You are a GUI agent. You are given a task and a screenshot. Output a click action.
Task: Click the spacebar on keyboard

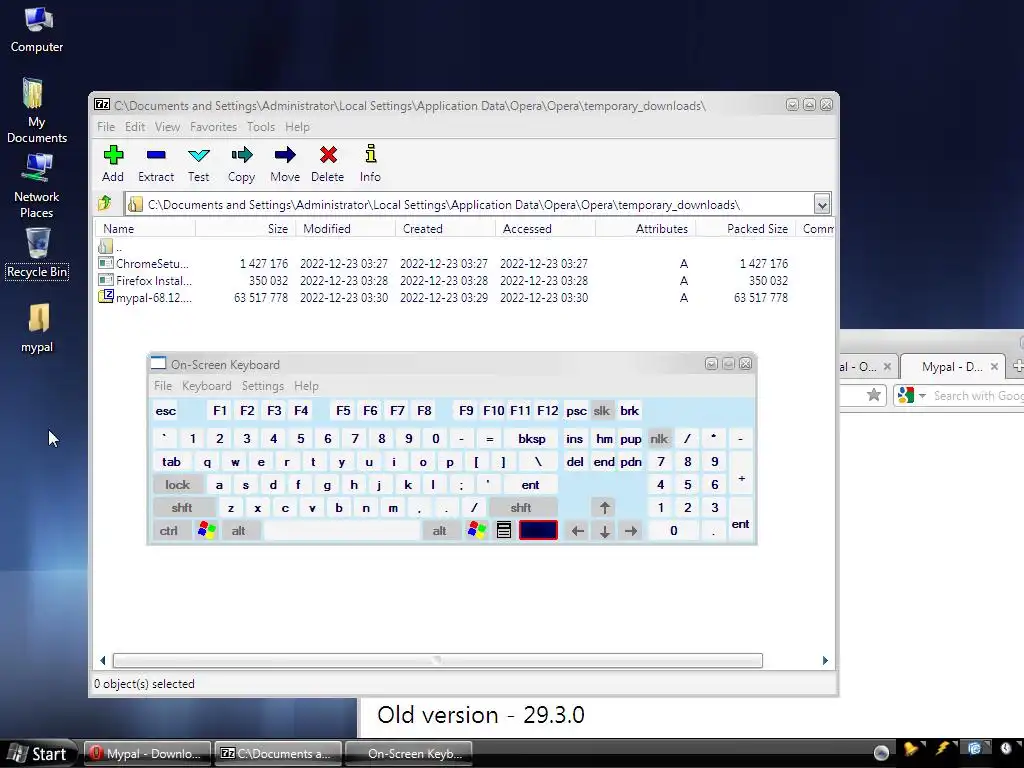pyautogui.click(x=342, y=531)
